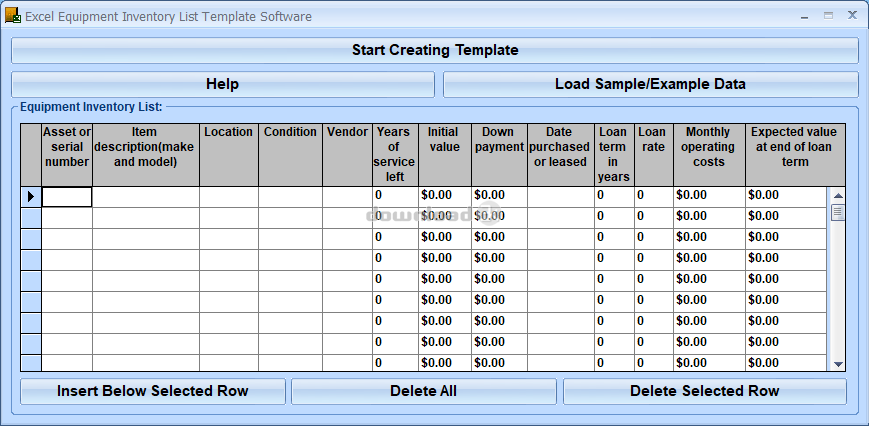Minimize the application window

pyautogui.click(x=804, y=17)
